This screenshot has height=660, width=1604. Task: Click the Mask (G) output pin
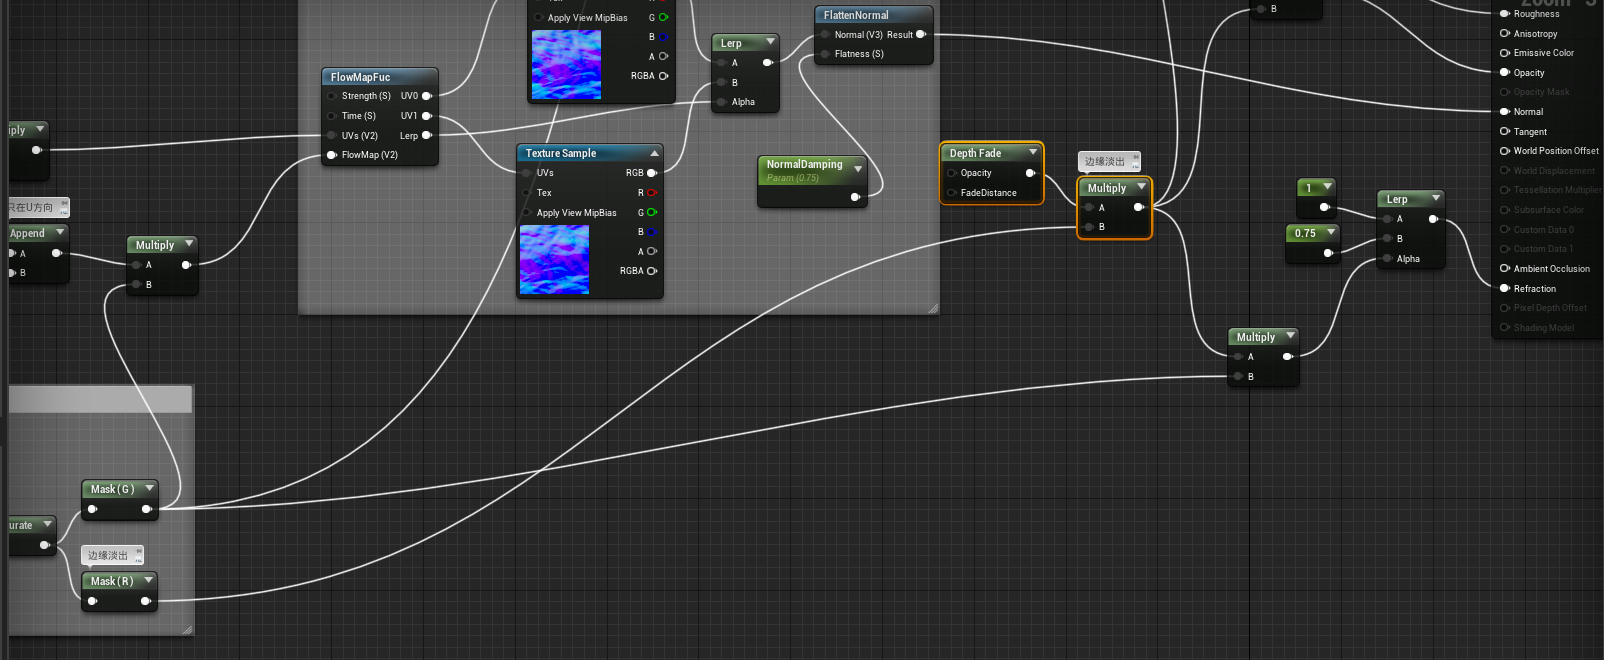[146, 509]
